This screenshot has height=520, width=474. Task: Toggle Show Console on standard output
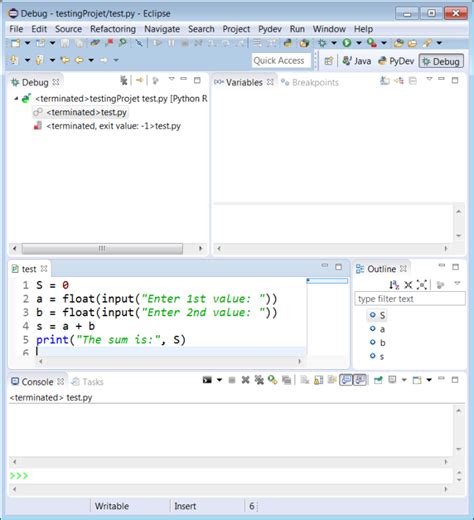[346, 380]
